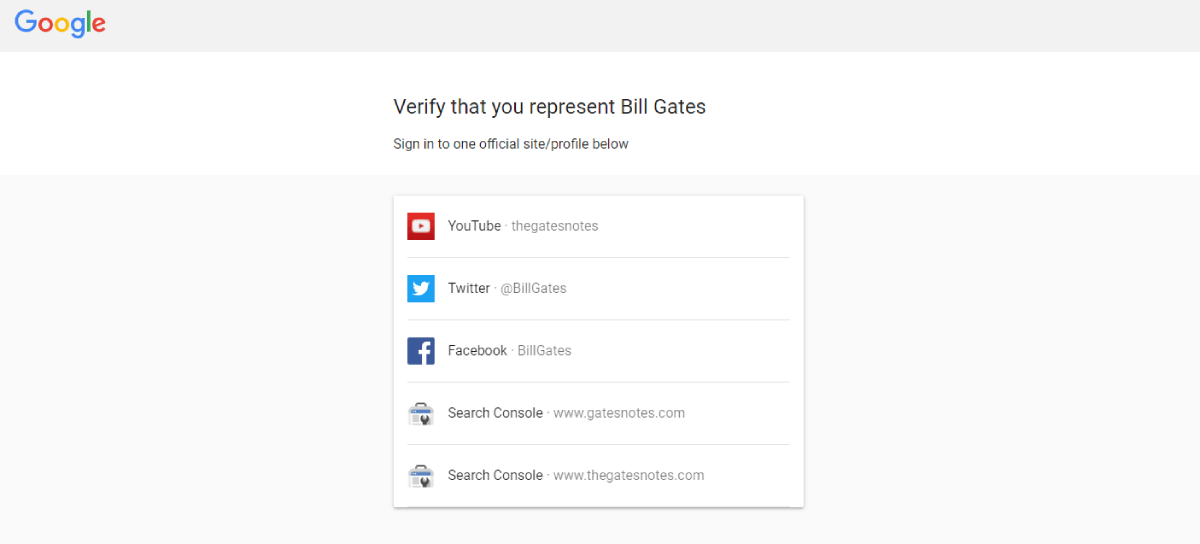Open the www.thegatesnotes.com site option

coord(629,476)
